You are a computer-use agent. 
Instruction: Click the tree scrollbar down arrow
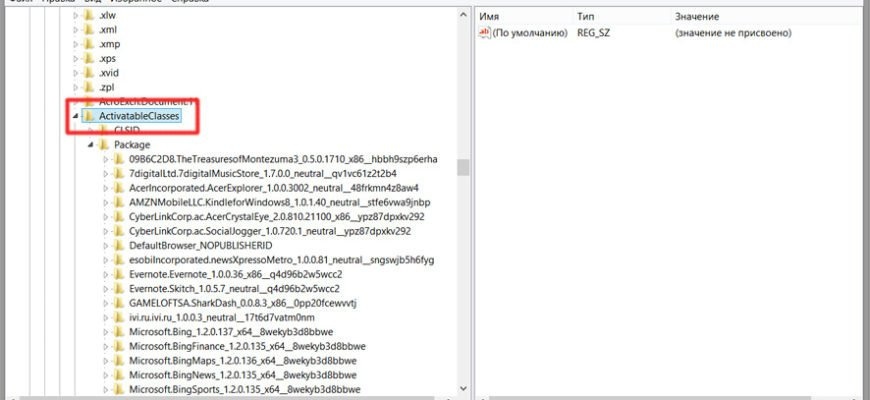(463, 389)
